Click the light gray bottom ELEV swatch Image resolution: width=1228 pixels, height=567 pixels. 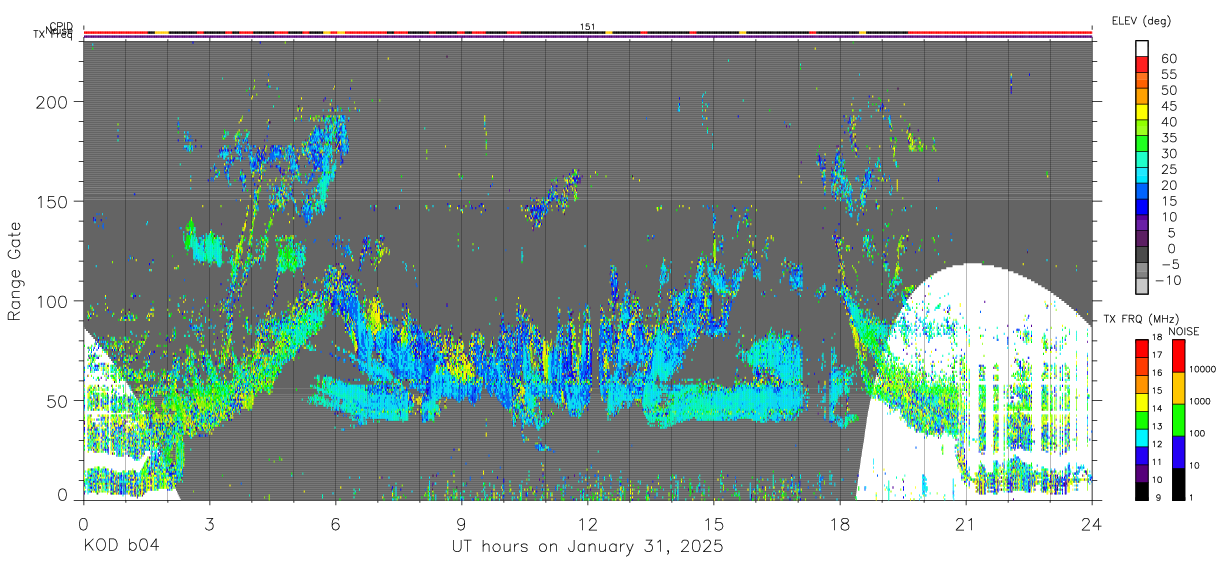coord(1142,286)
